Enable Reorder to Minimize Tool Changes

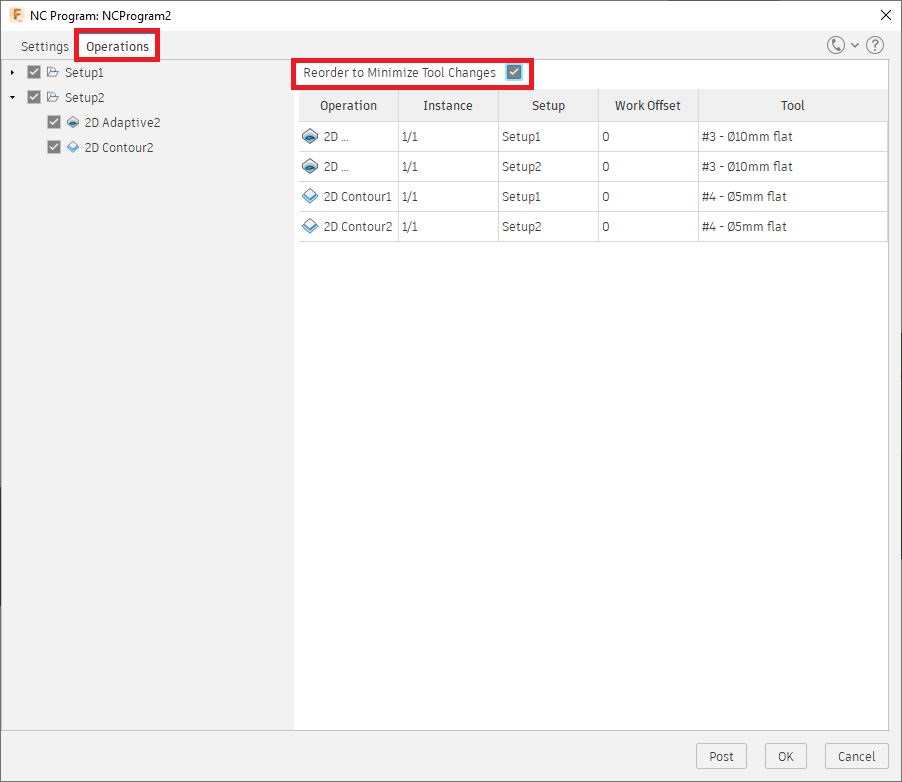[x=515, y=73]
